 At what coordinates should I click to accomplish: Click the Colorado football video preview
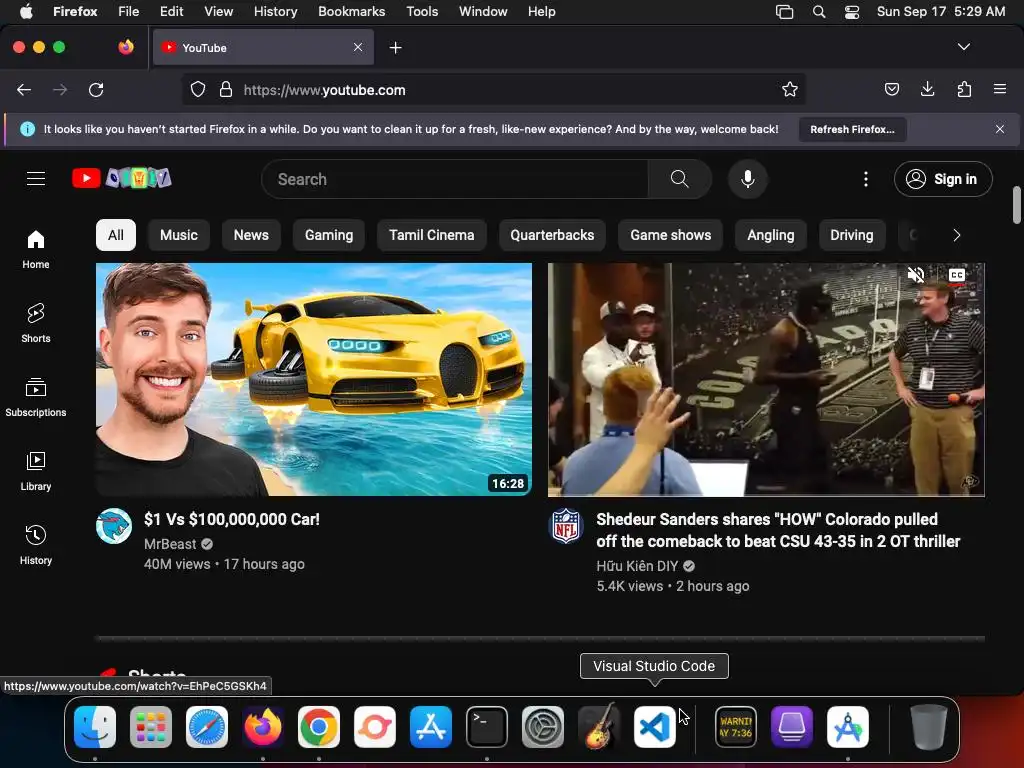click(x=766, y=379)
